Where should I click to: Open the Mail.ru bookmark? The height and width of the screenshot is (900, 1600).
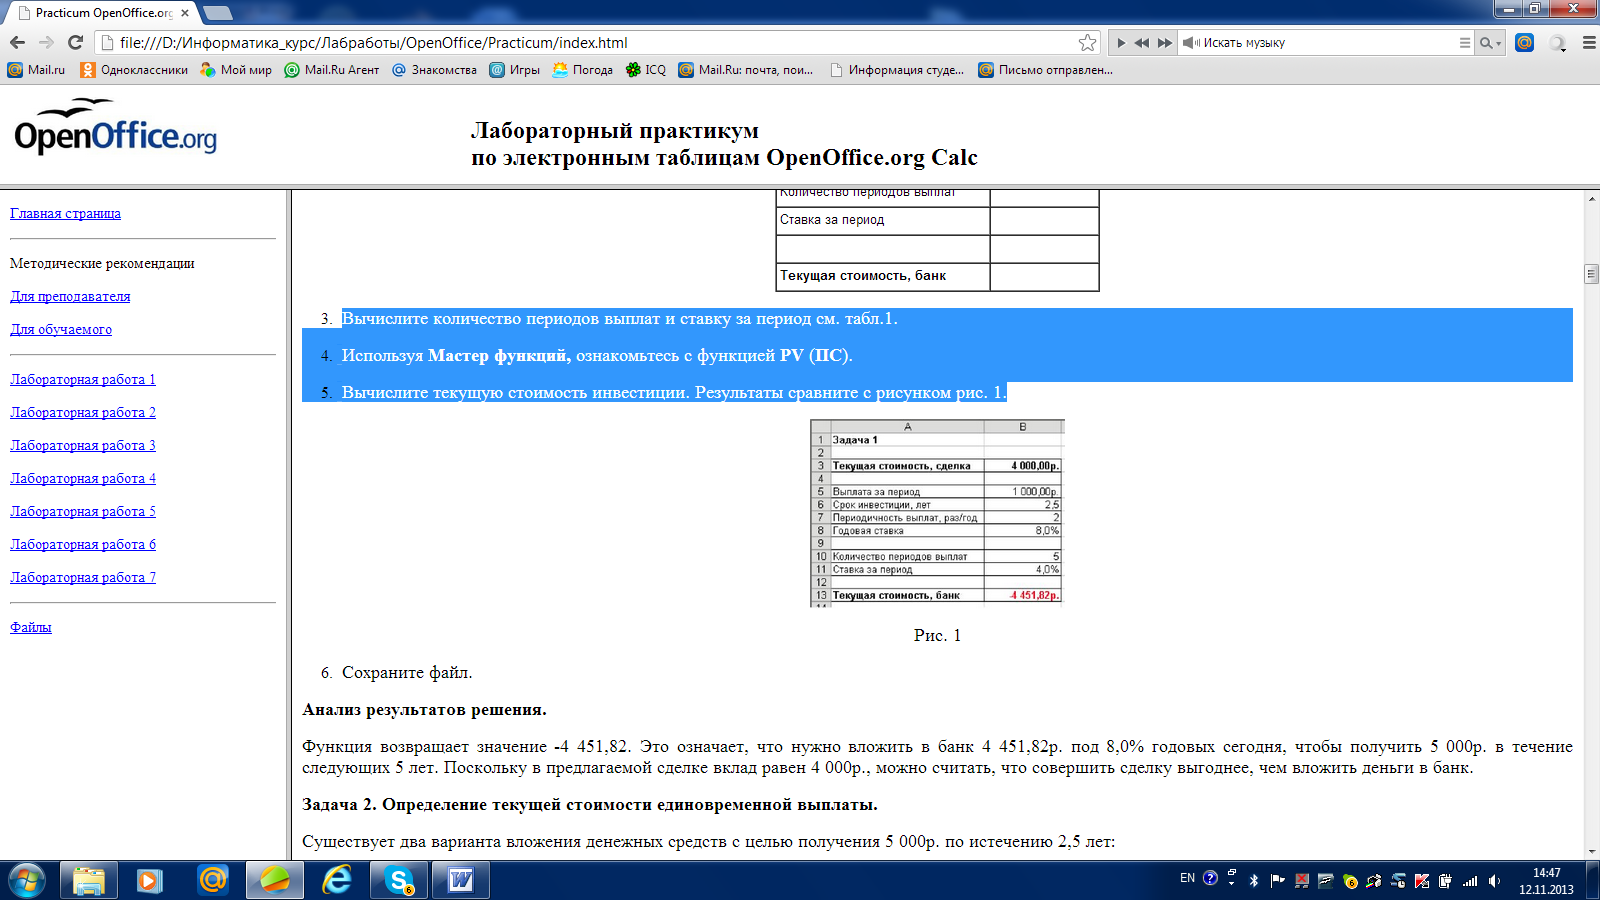tap(36, 70)
